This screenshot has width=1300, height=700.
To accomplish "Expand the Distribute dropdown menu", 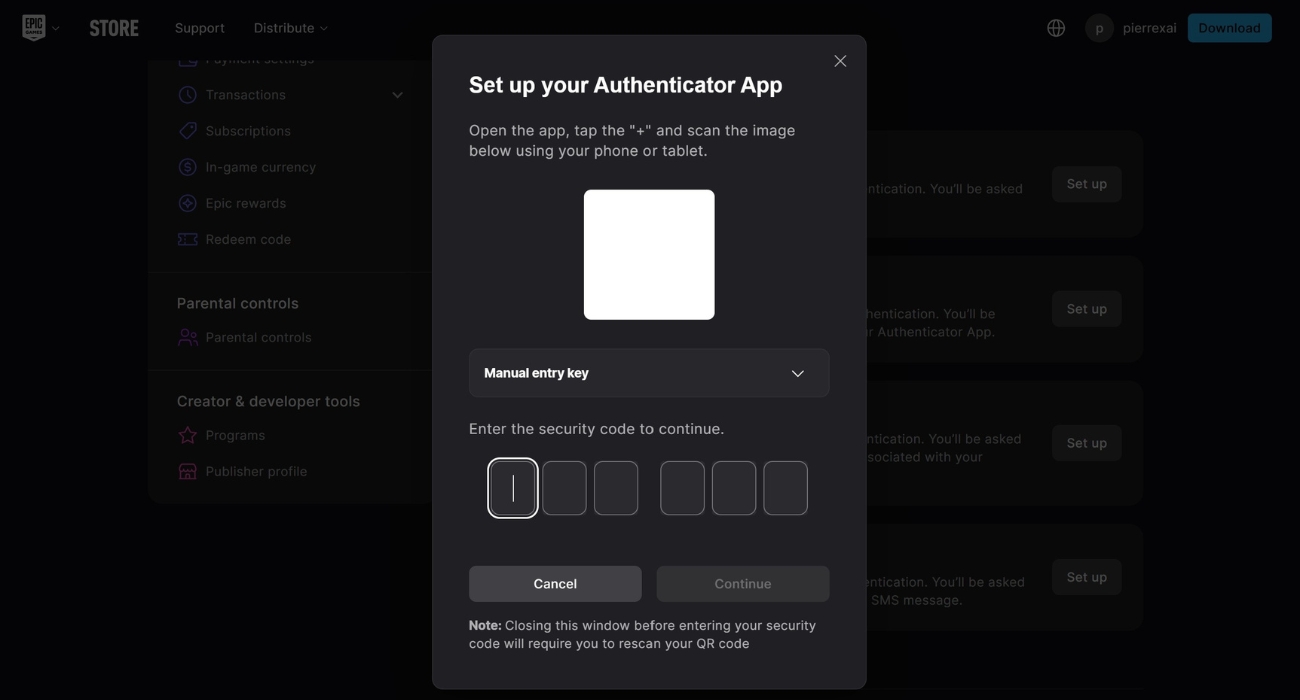I will coord(291,28).
